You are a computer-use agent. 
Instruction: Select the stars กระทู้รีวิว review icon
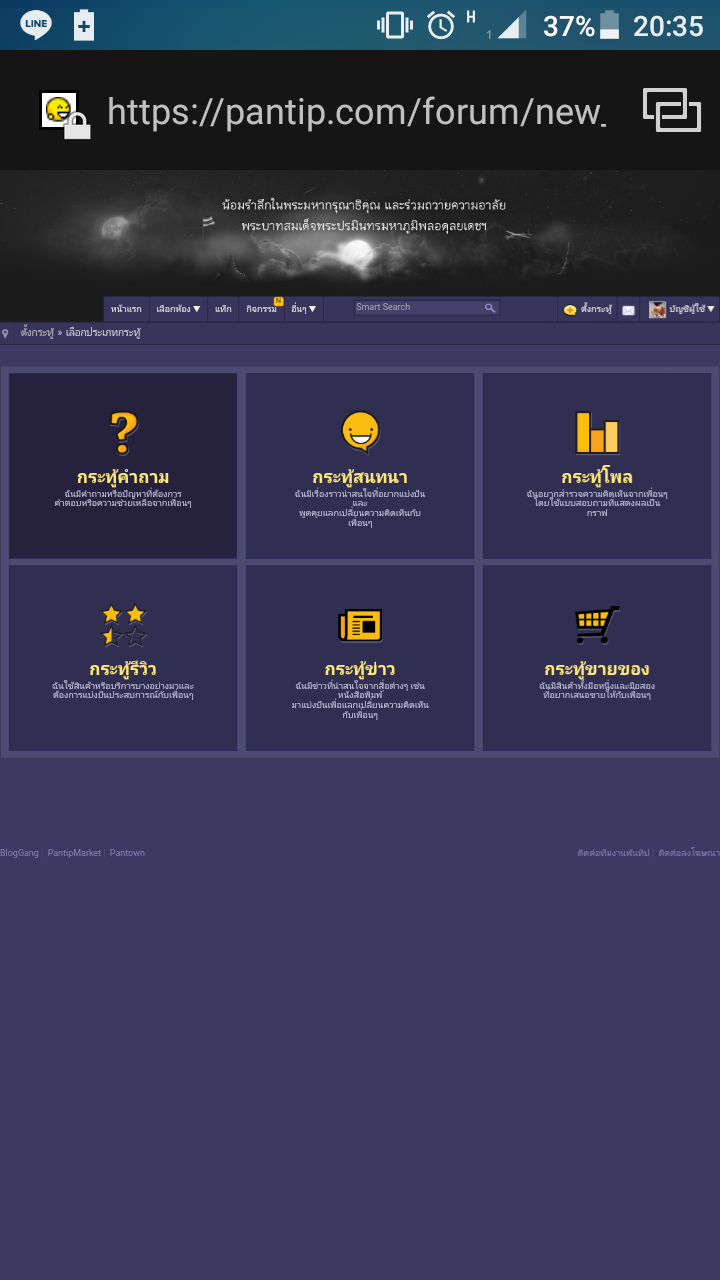(123, 625)
